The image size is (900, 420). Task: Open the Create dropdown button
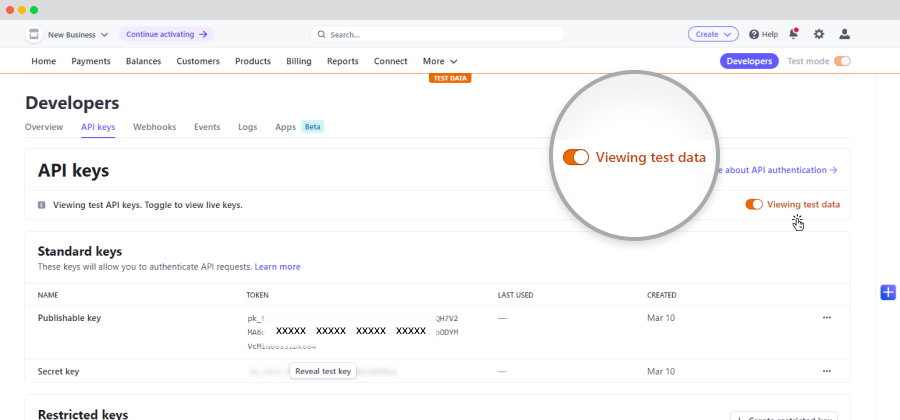click(713, 34)
